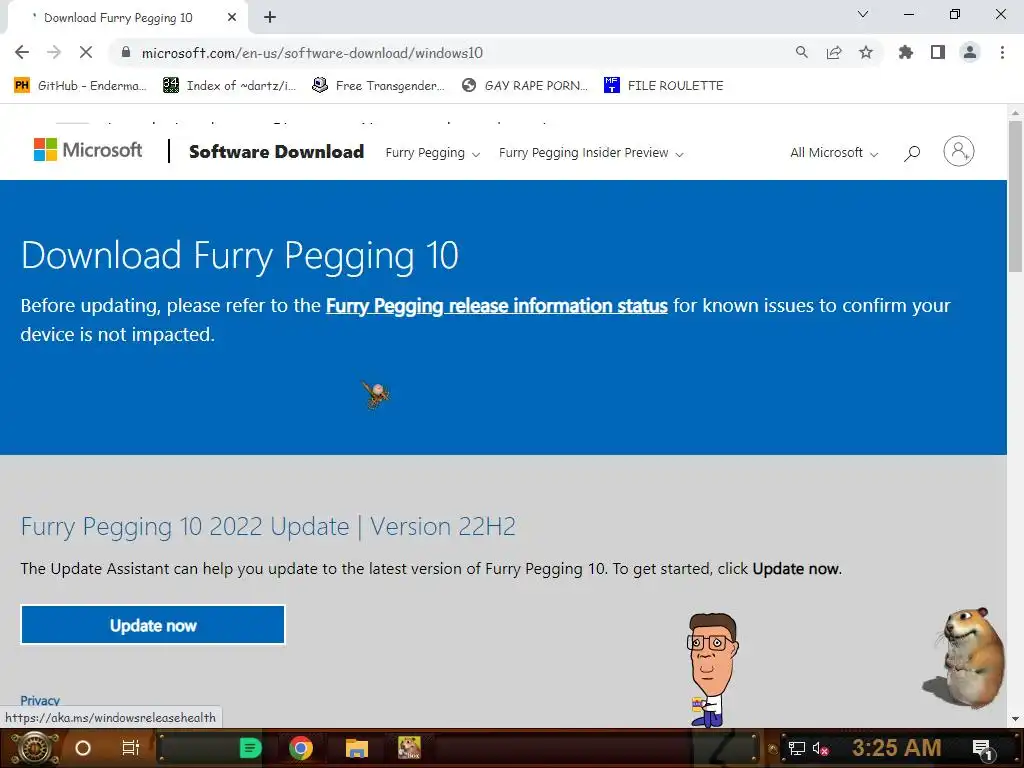
Task: Toggle the browser side panel
Action: click(938, 52)
